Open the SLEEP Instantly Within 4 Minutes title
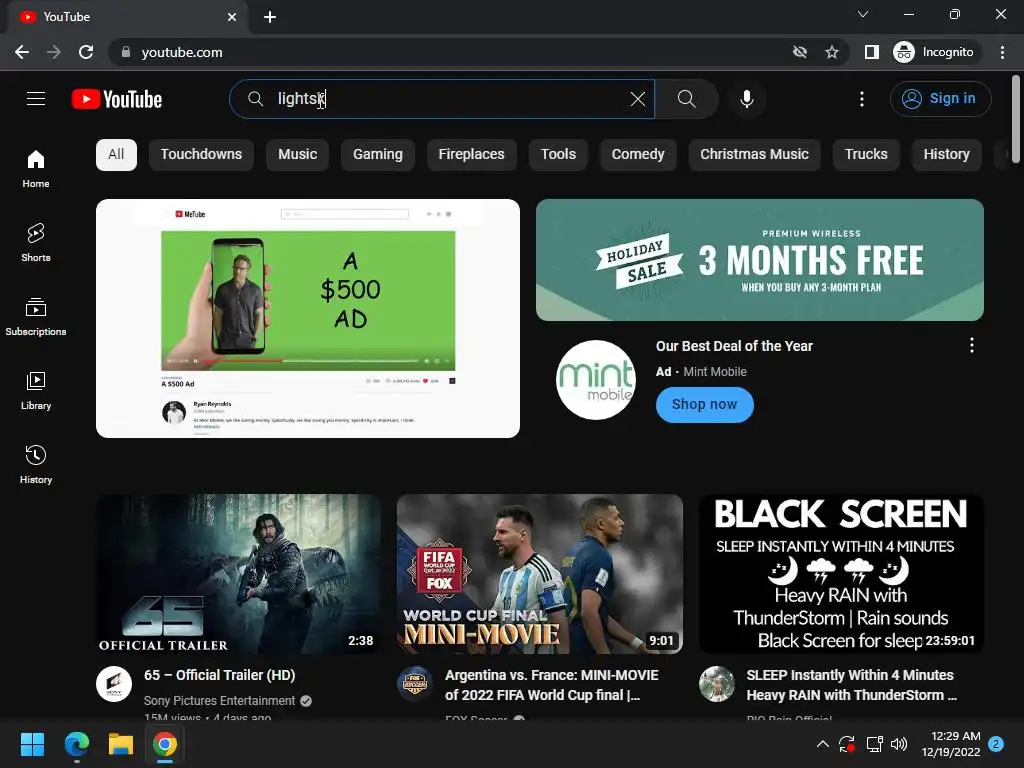The width and height of the screenshot is (1024, 768). point(851,685)
